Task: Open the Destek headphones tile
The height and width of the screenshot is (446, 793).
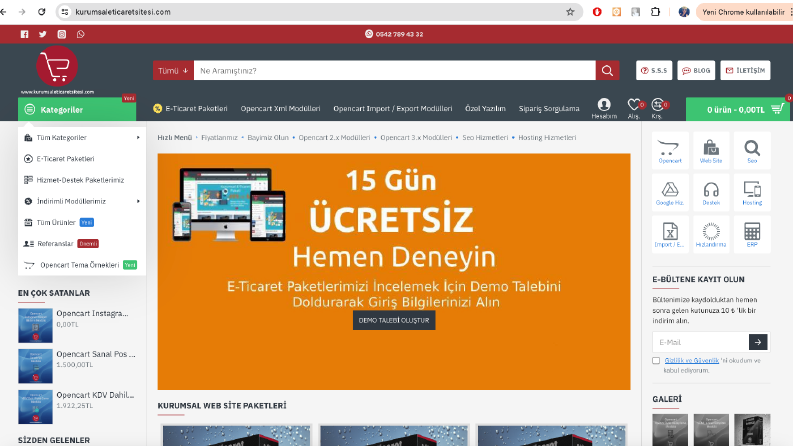Action: pos(711,193)
